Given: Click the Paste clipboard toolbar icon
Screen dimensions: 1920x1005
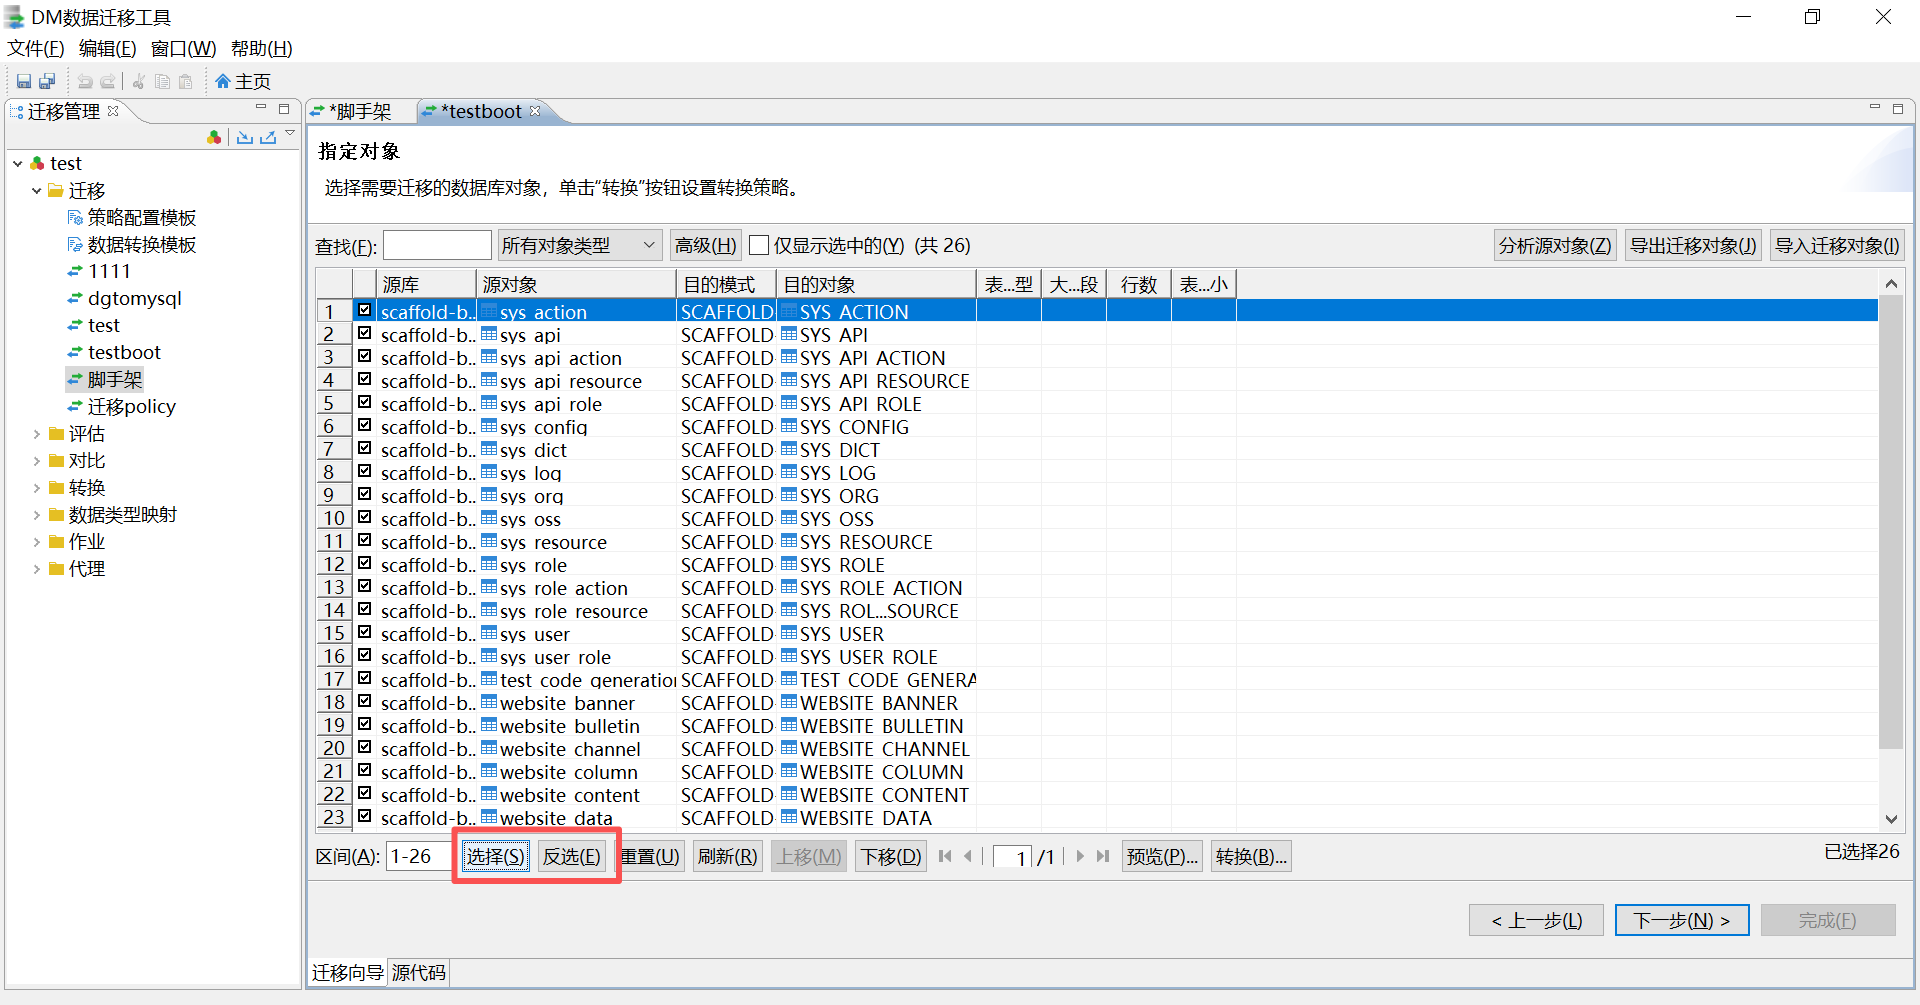Looking at the screenshot, I should click(185, 81).
